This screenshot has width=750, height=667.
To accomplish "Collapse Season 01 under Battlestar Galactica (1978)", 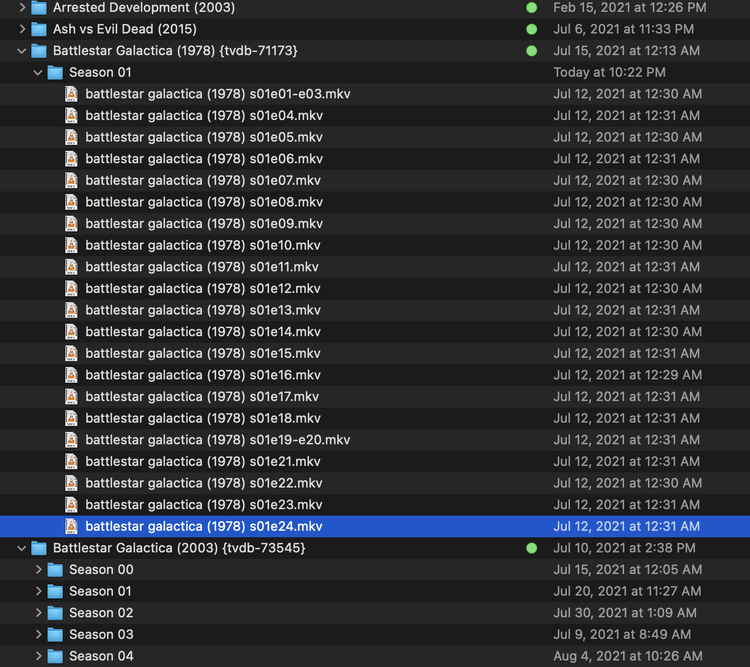I will (38, 72).
